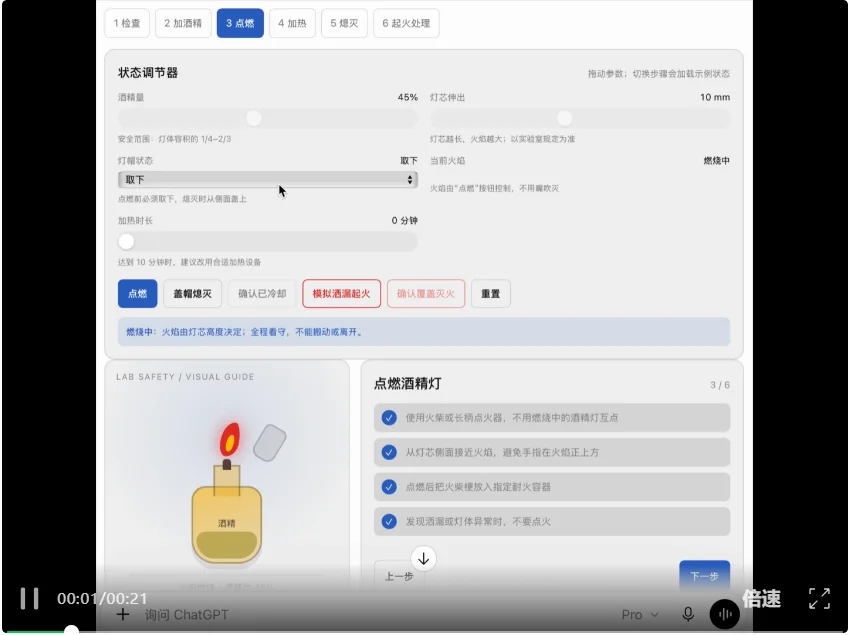The width and height of the screenshot is (850, 635).
Task: Switch to the 4 加热 step tab
Action: click(292, 23)
